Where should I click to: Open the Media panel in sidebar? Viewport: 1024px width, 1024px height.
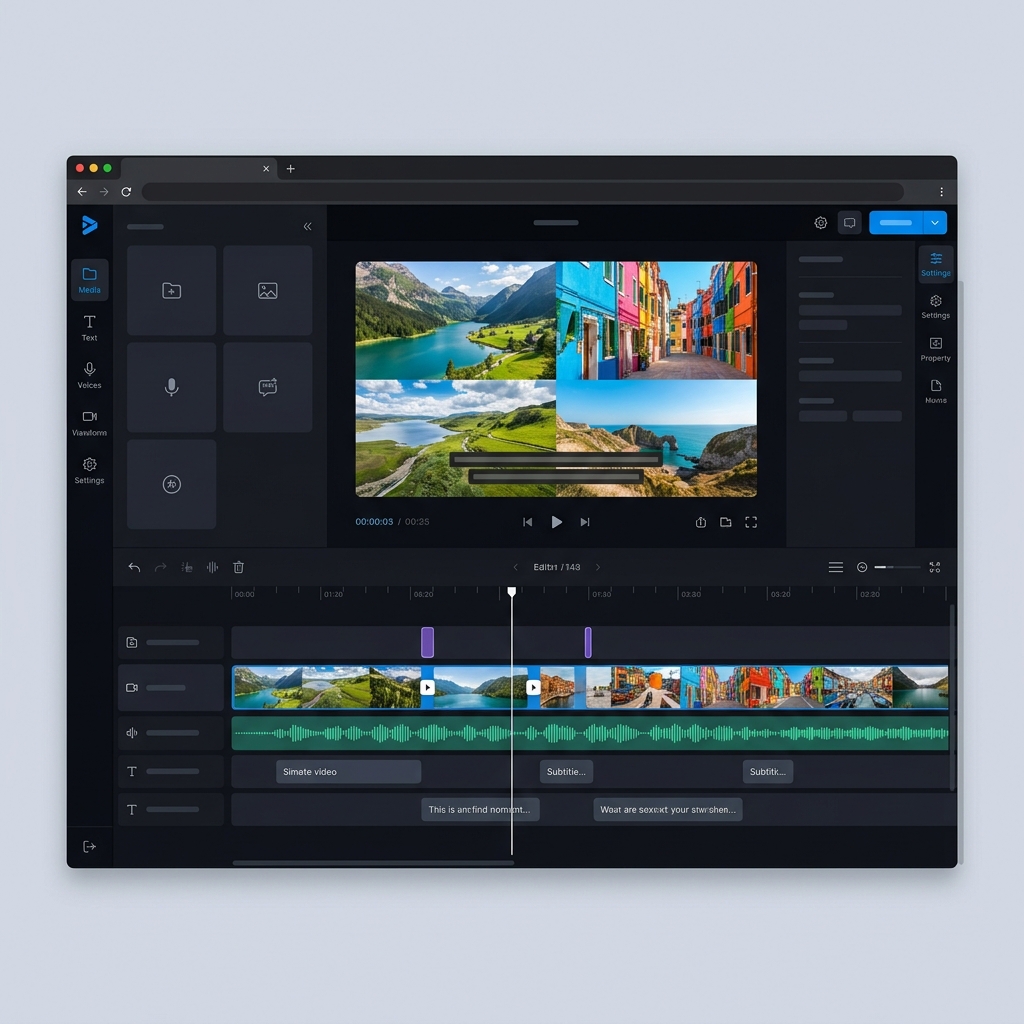(89, 280)
